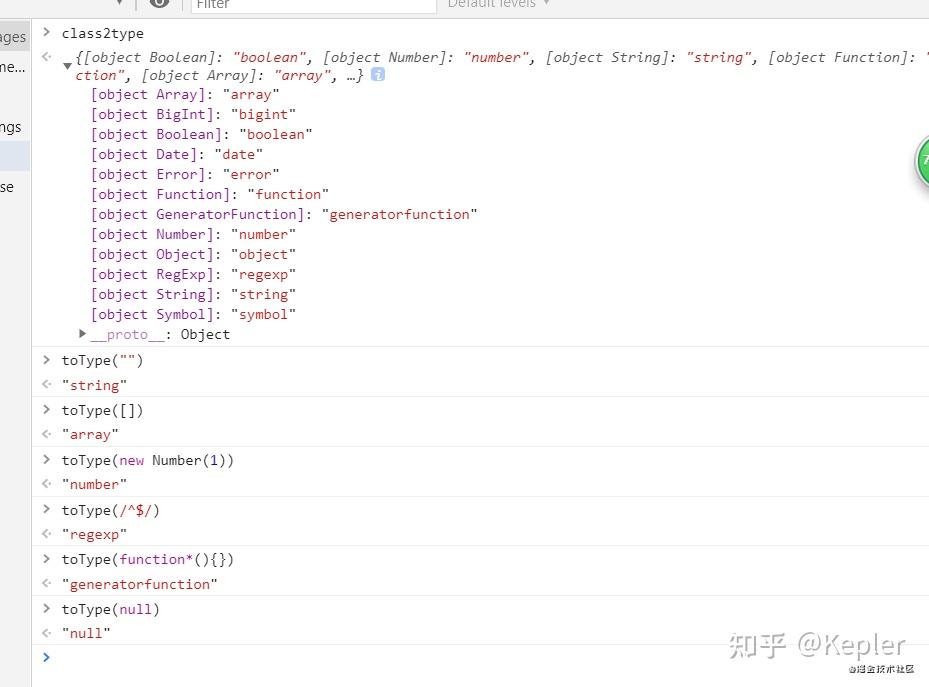Click the [object RegExp] property line

tap(193, 274)
